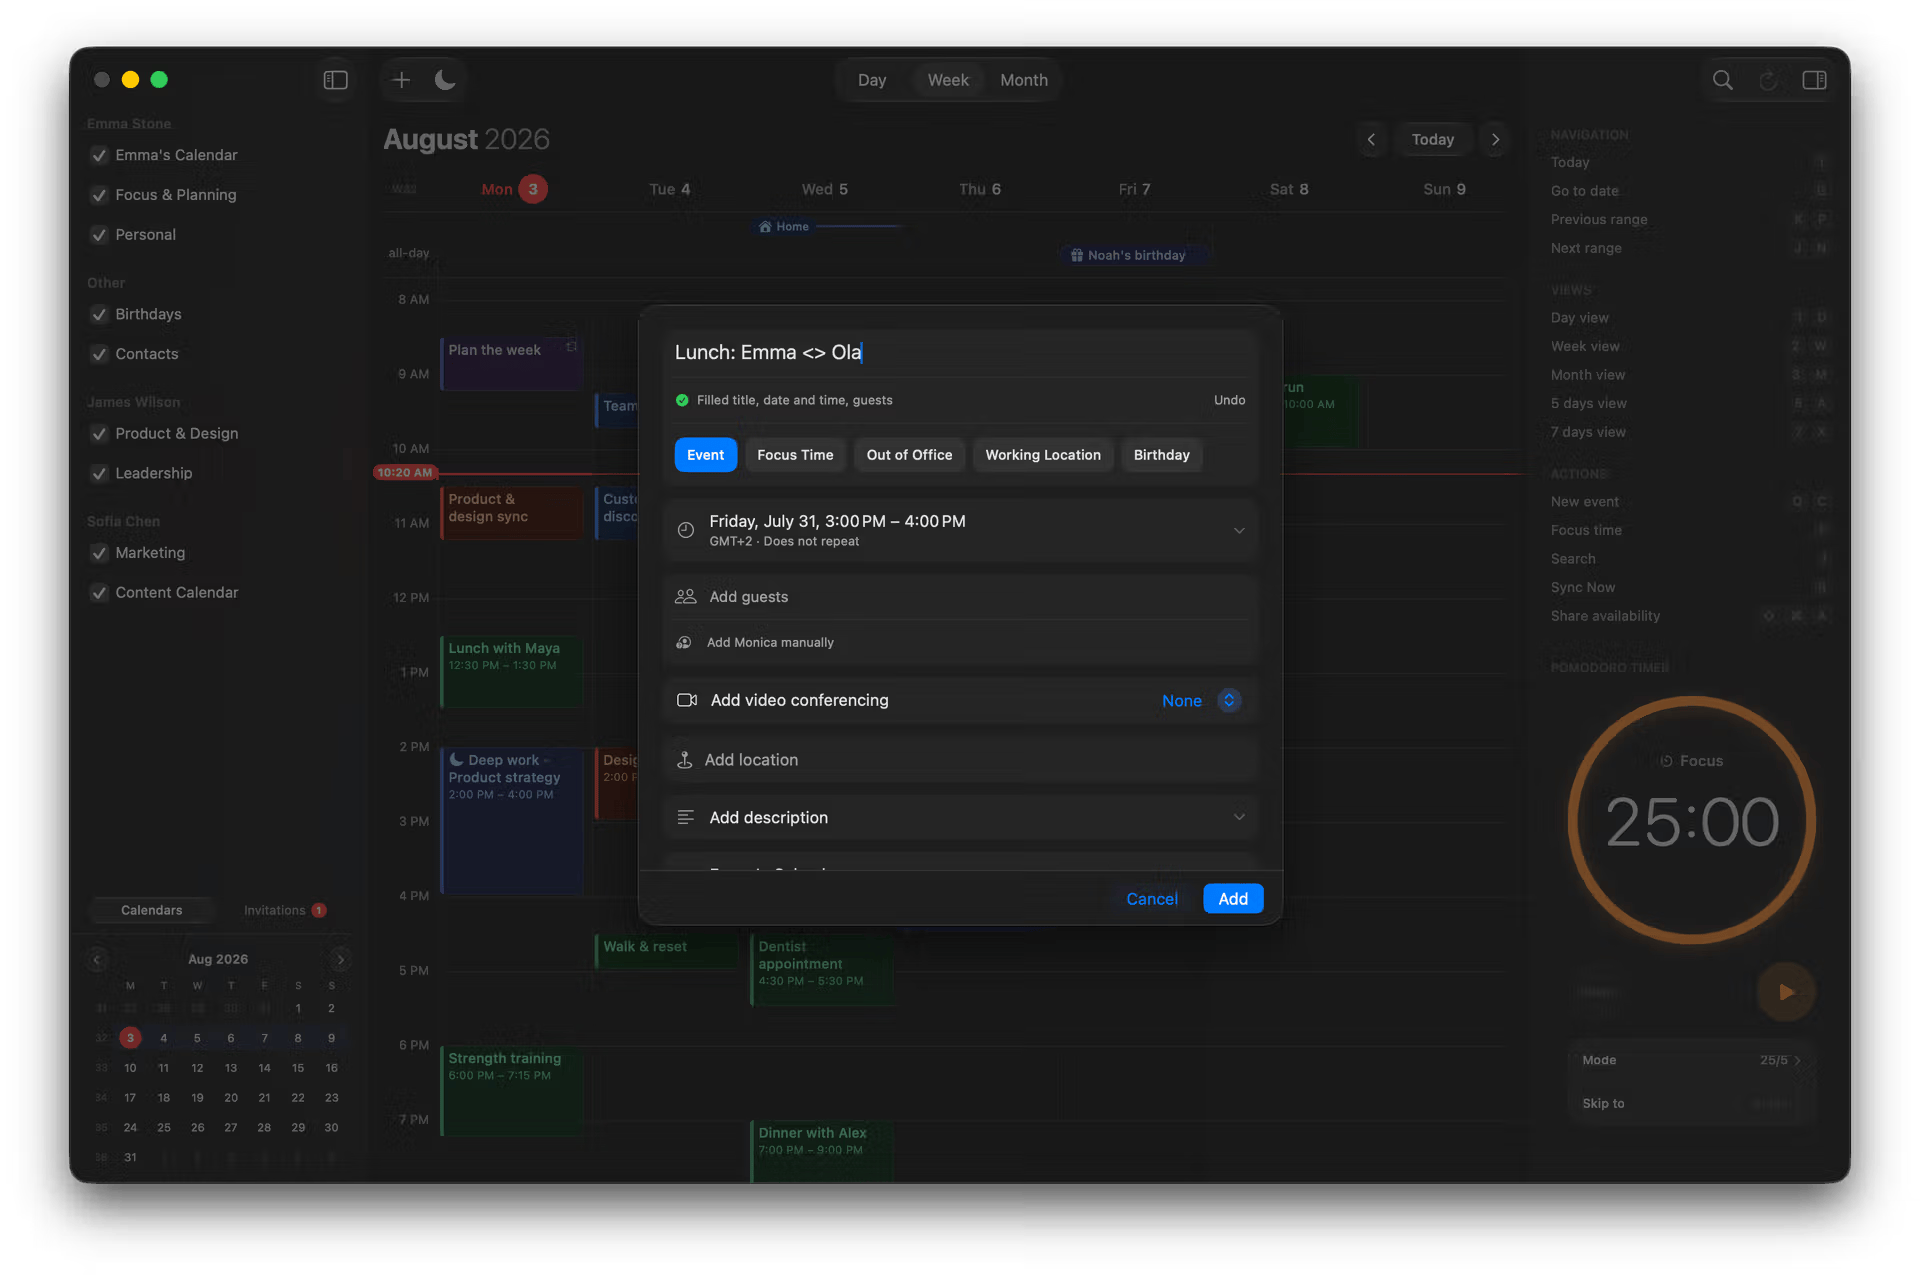Go to previous month in mini calendar

pos(97,960)
